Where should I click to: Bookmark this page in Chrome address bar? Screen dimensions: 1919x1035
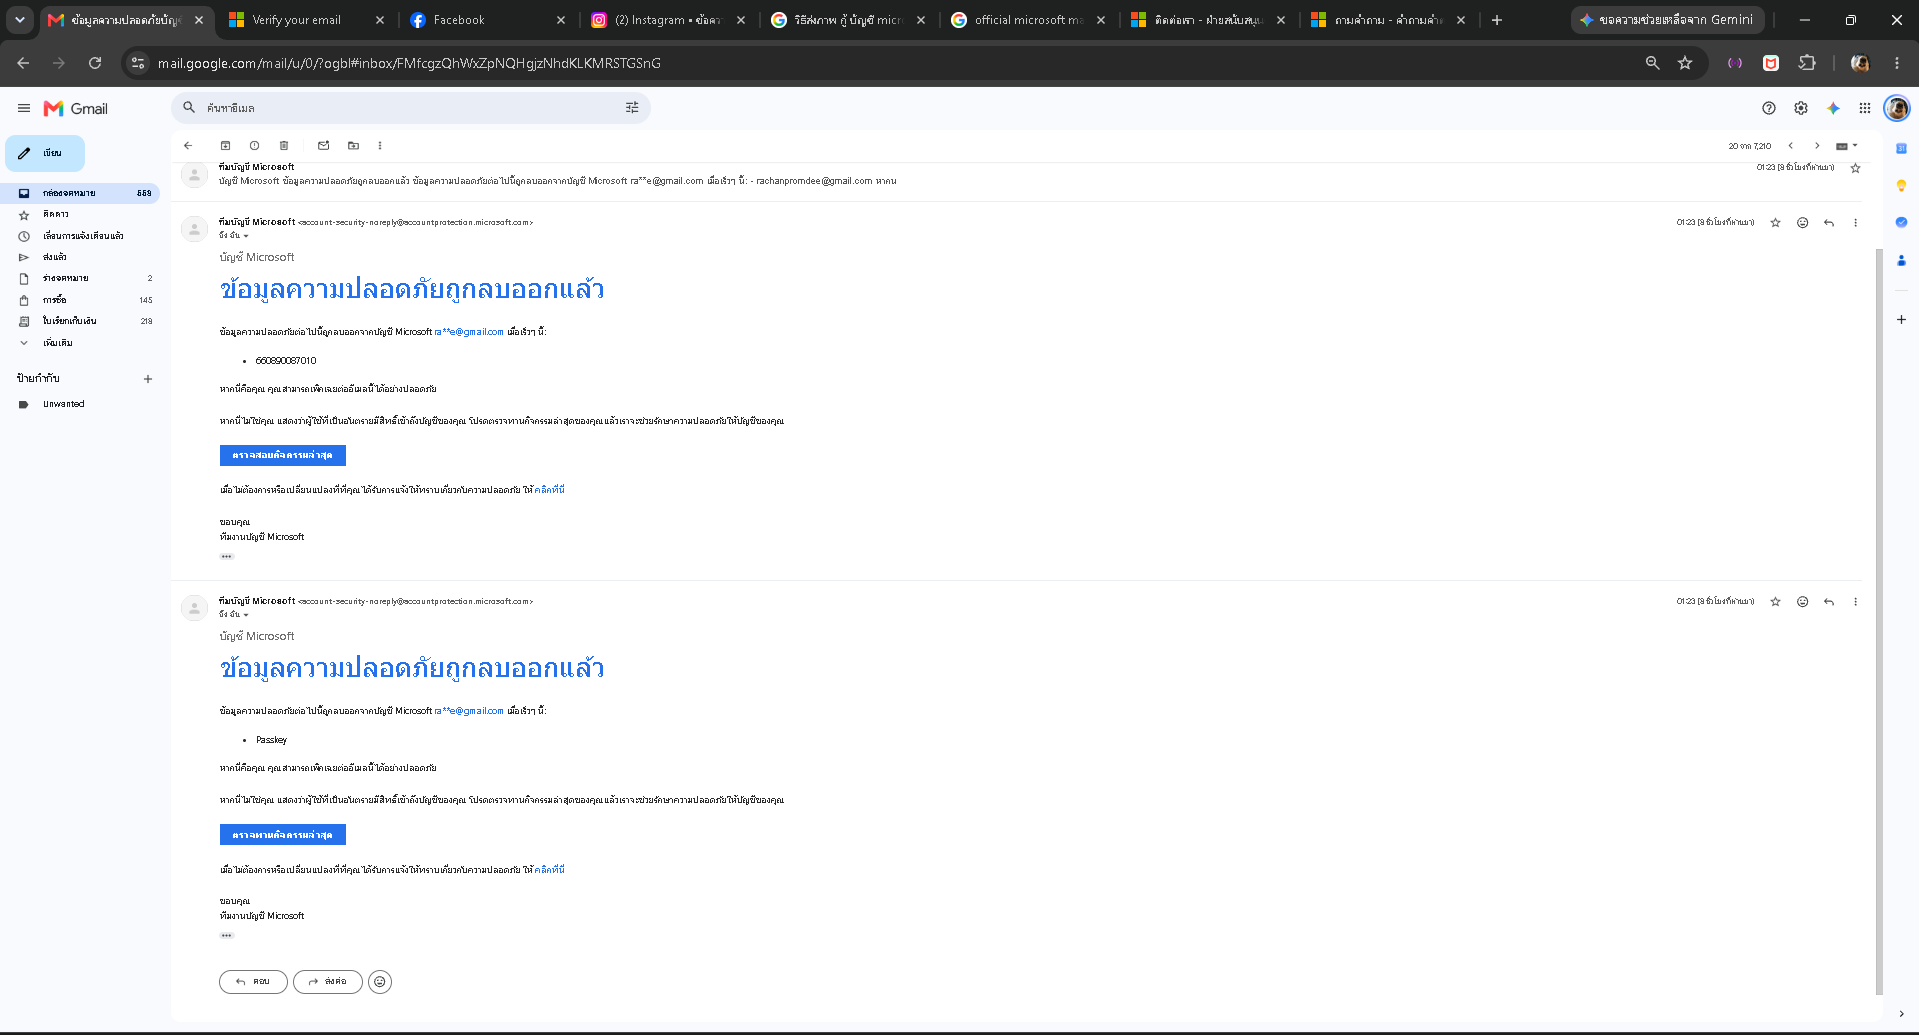[x=1685, y=63]
